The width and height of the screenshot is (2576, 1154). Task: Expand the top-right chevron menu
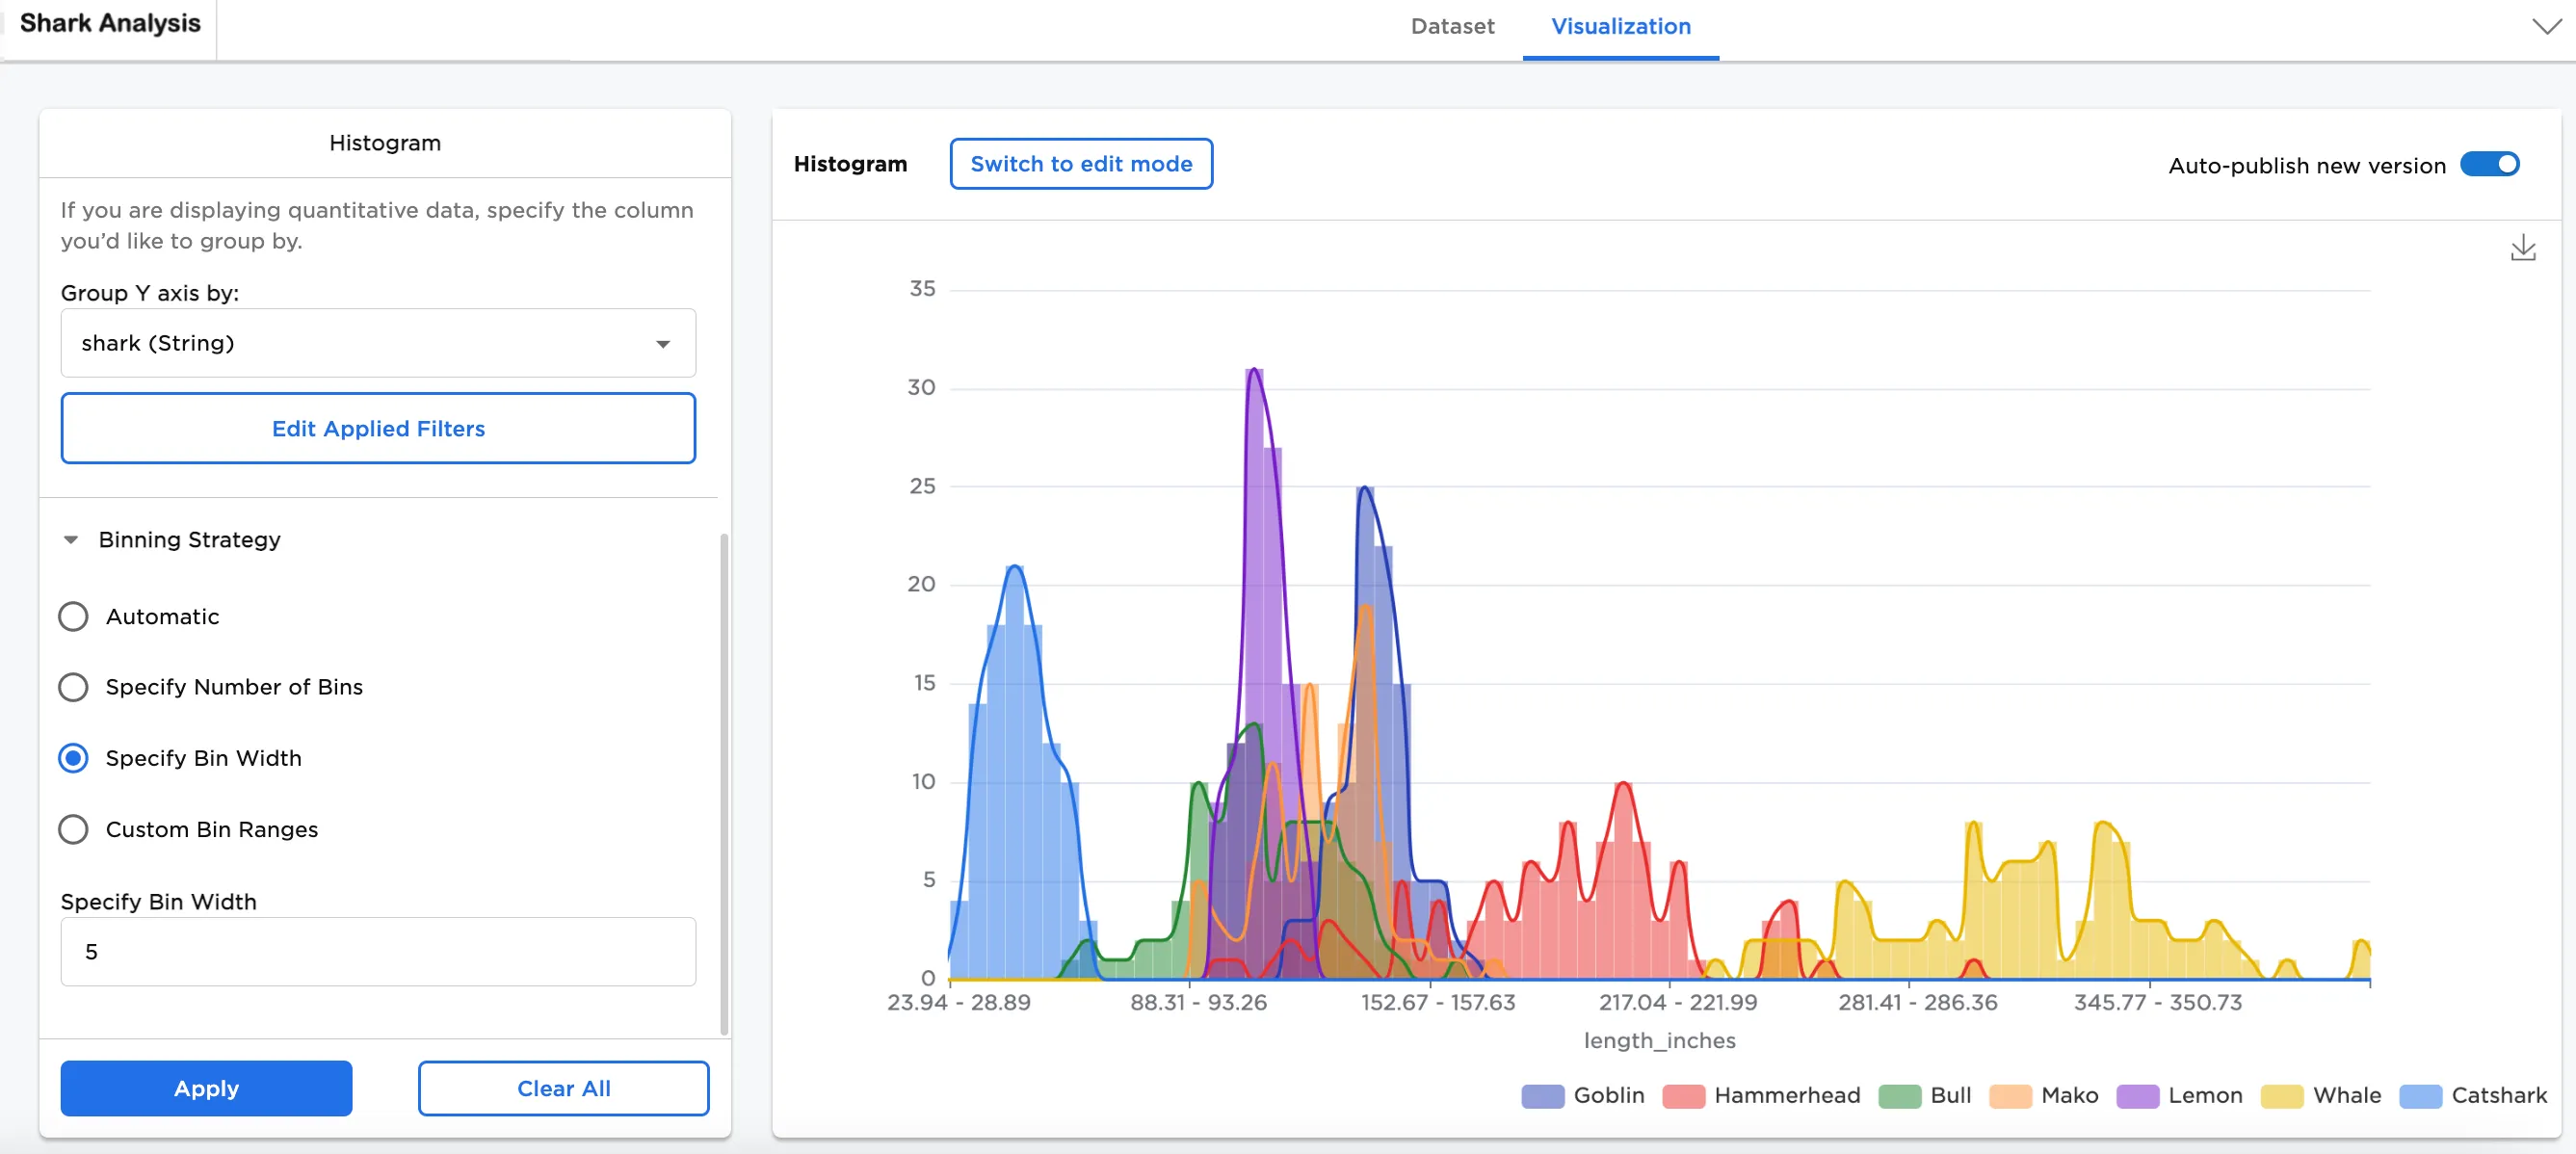pos(2545,26)
